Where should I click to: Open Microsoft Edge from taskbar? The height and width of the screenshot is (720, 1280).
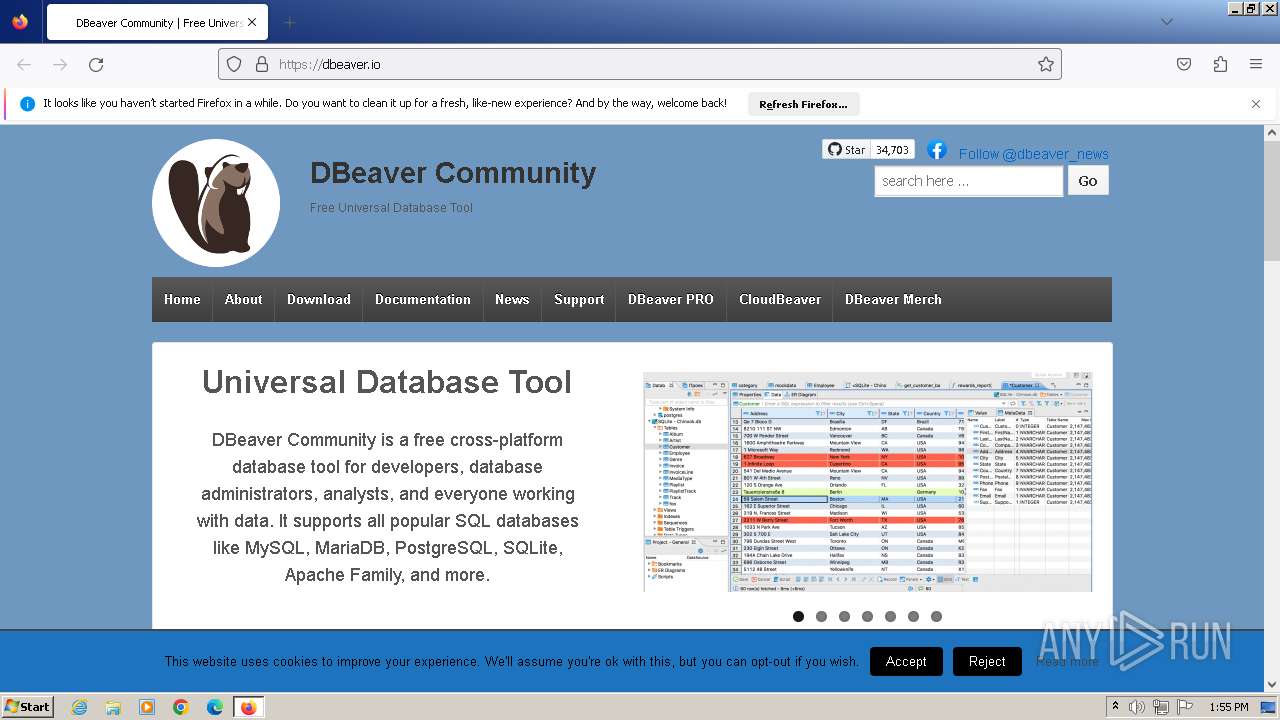[x=215, y=707]
